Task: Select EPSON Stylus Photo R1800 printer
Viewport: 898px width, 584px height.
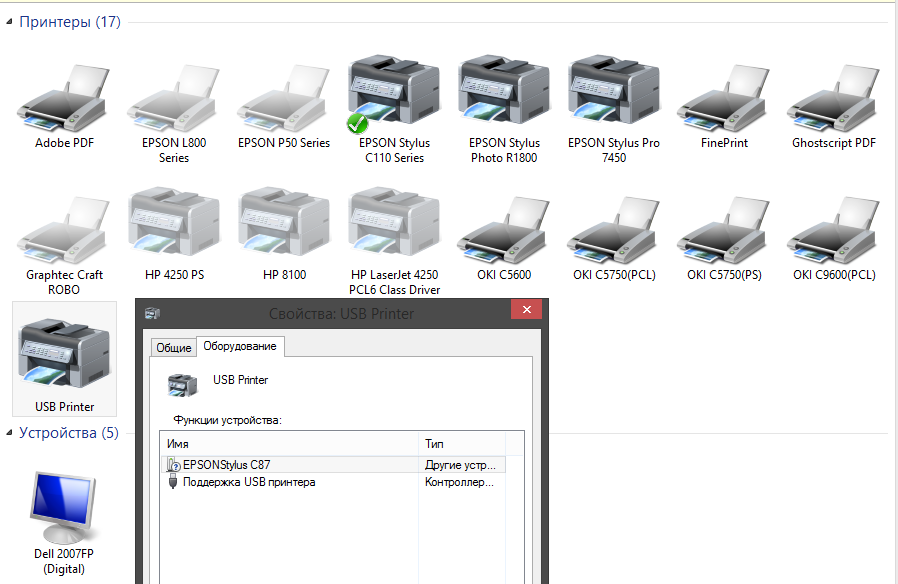Action: click(x=504, y=89)
